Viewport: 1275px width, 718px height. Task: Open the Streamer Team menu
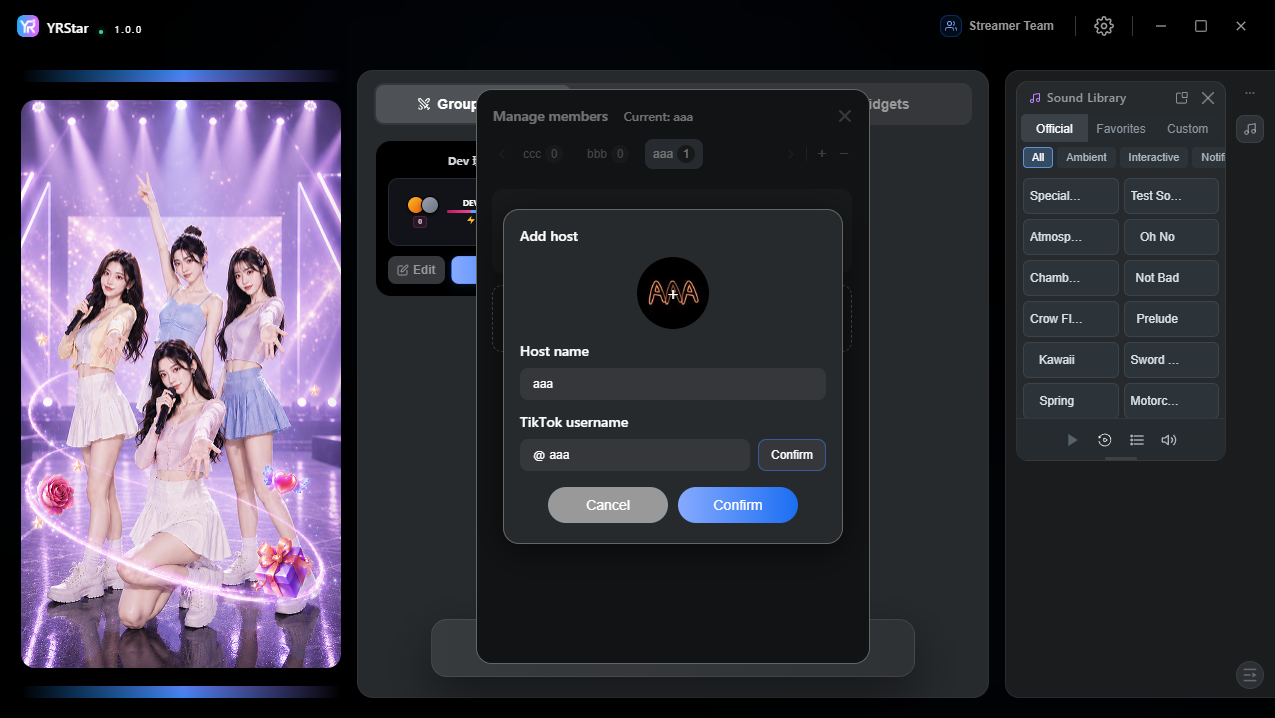997,26
